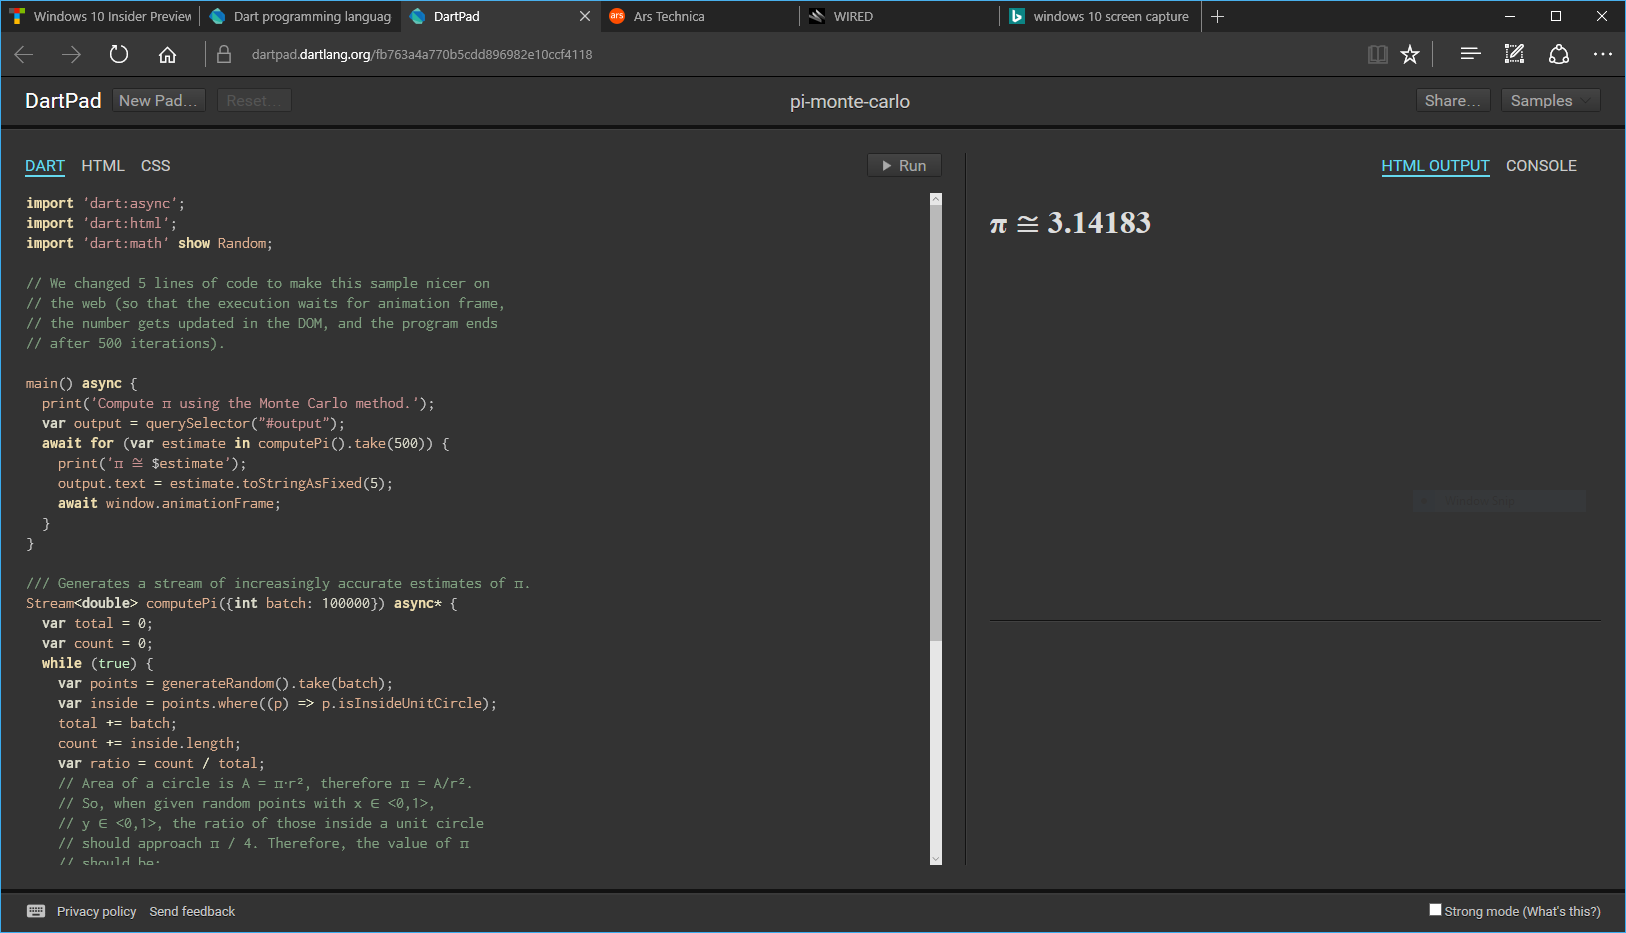Click the import 'dart:async' line
The width and height of the screenshot is (1626, 933).
105,203
